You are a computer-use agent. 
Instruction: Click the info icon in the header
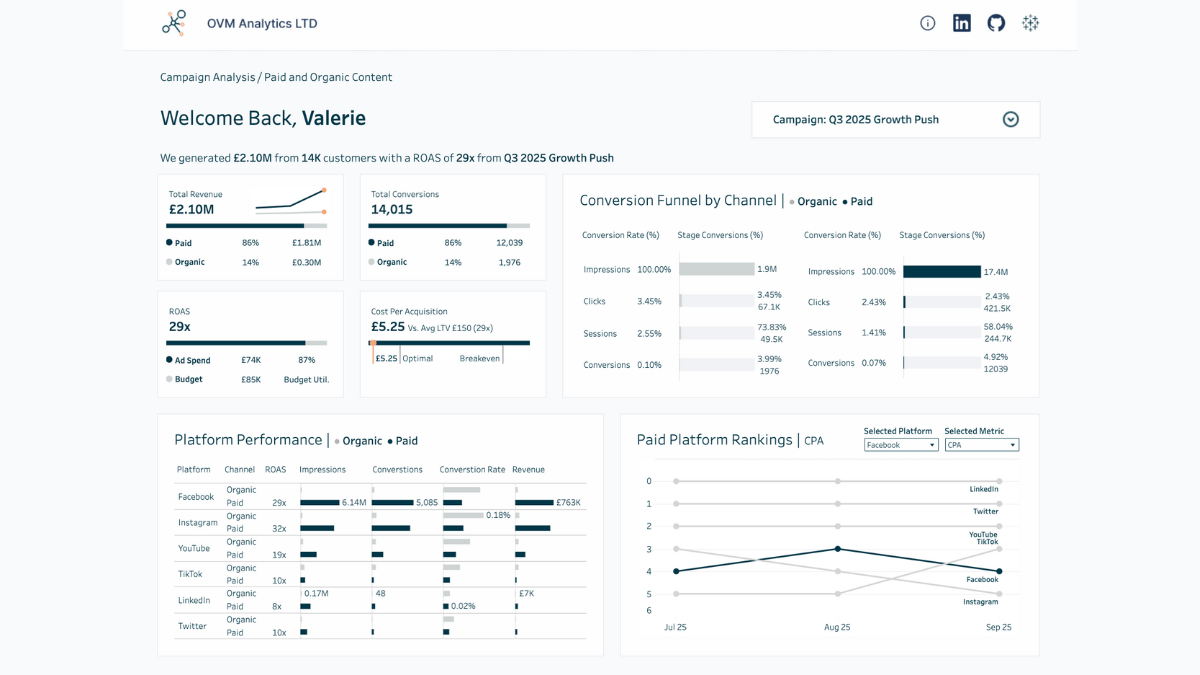[927, 22]
